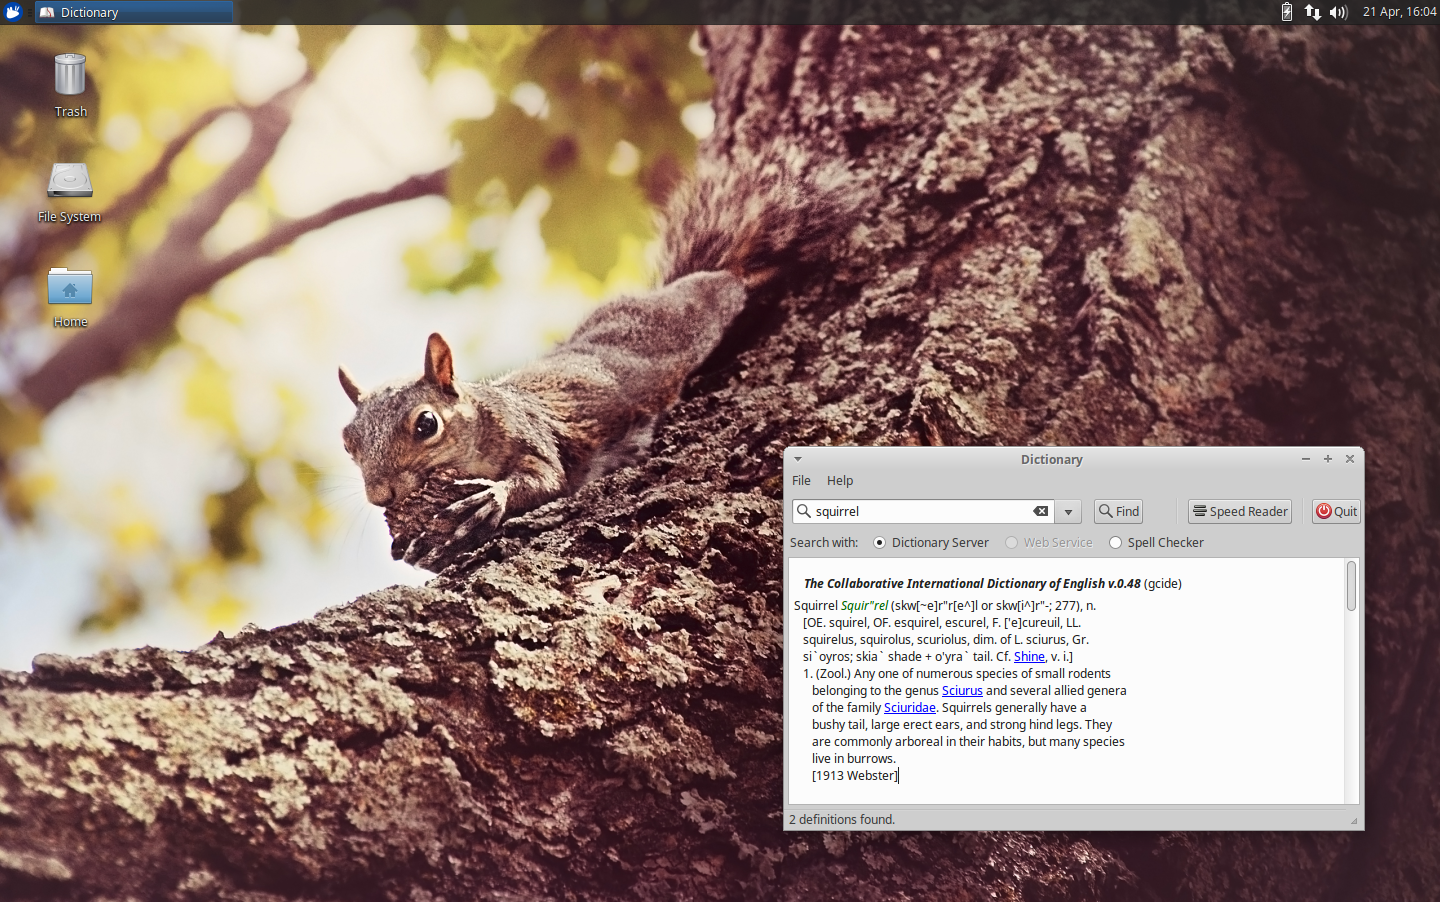The width and height of the screenshot is (1440, 902).
Task: Open Speed Reader via its lines icon
Action: pyautogui.click(x=1199, y=511)
